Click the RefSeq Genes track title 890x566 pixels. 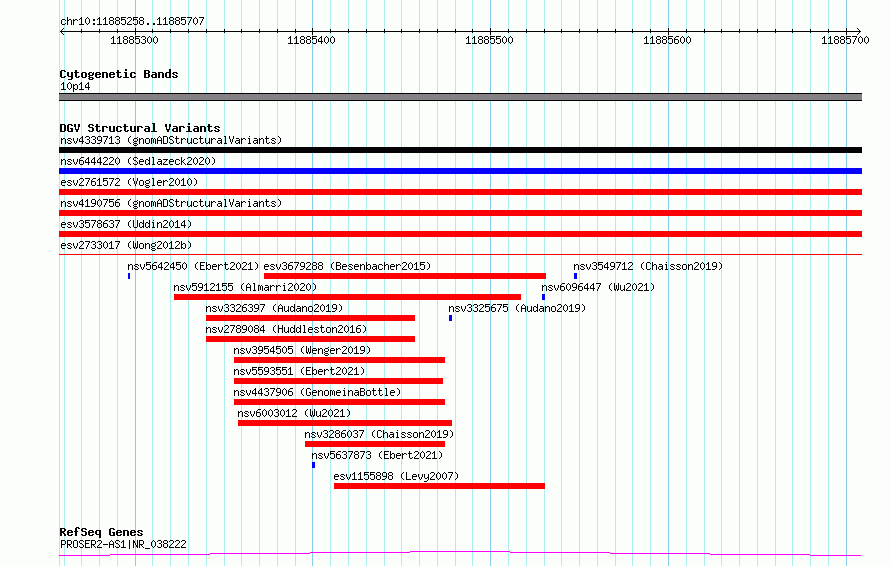[x=101, y=533]
